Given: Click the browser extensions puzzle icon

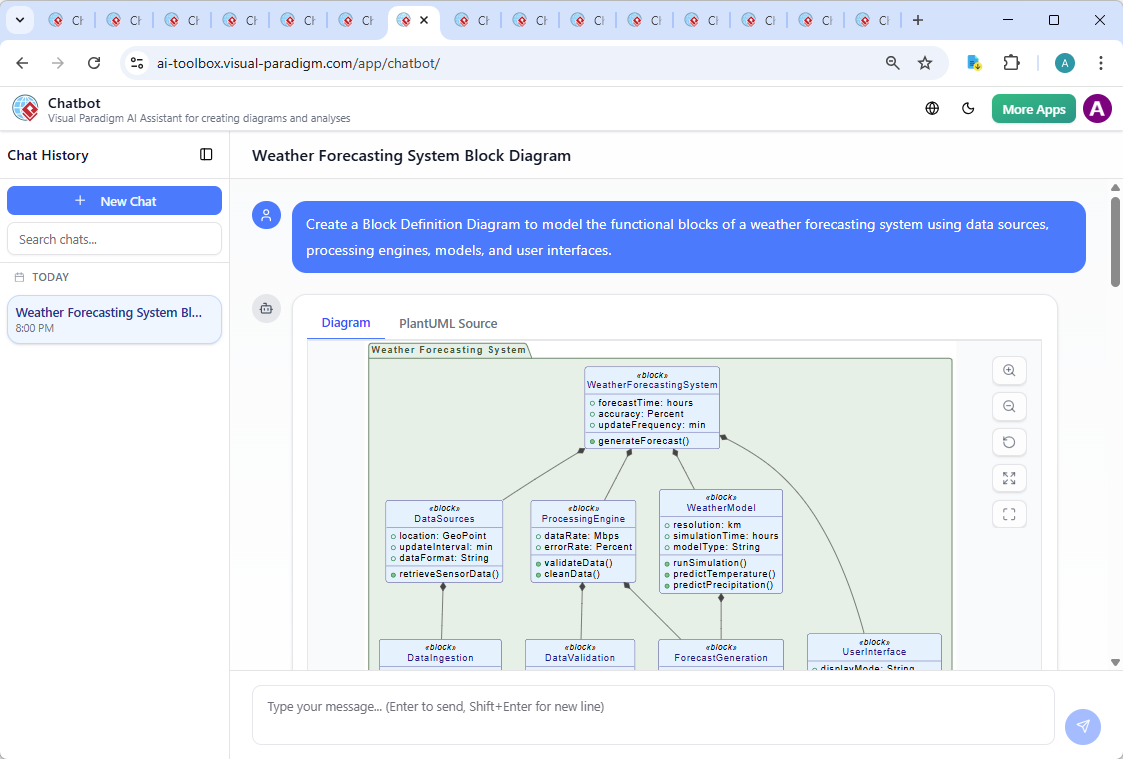Looking at the screenshot, I should [x=1011, y=62].
